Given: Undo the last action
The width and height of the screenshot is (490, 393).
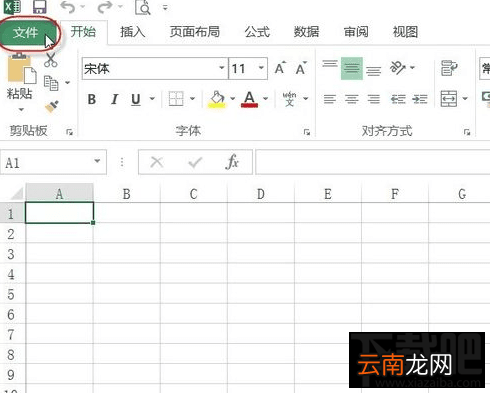Looking at the screenshot, I should [68, 7].
